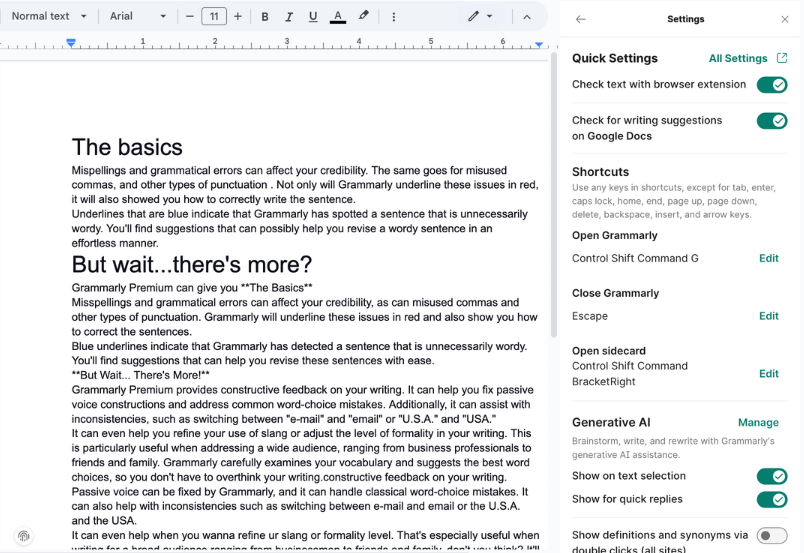Toggle underline formatting
This screenshot has height=553, width=804.
tap(313, 17)
